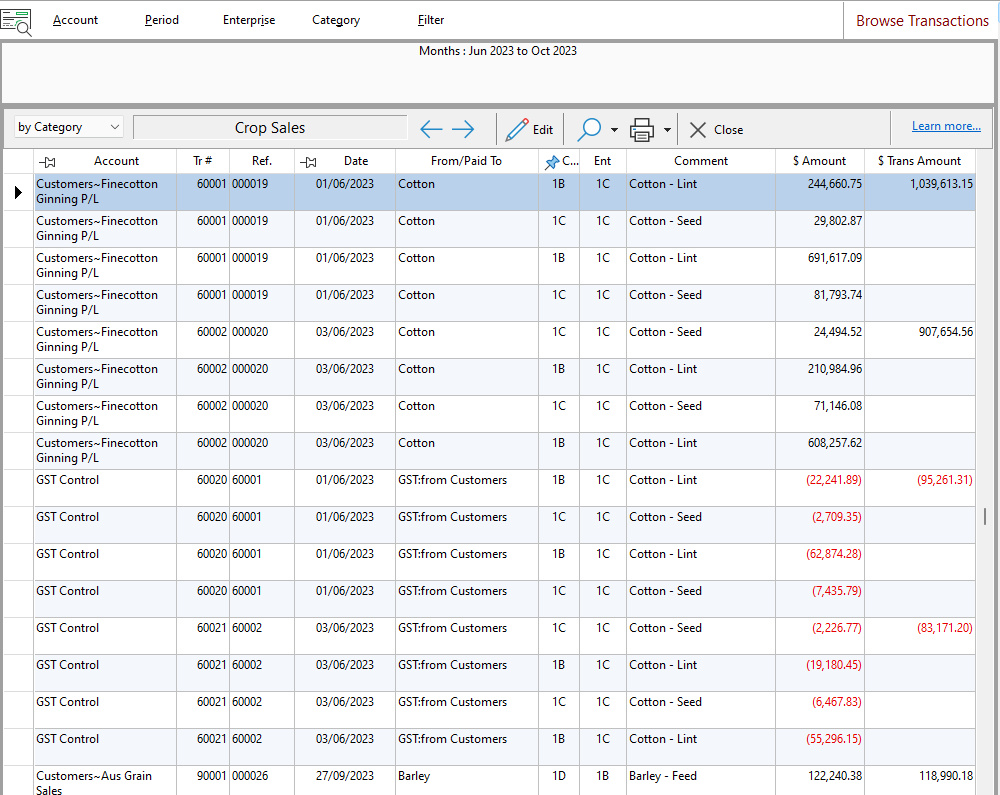Open the Period menu
The image size is (1000, 795).
161,20
